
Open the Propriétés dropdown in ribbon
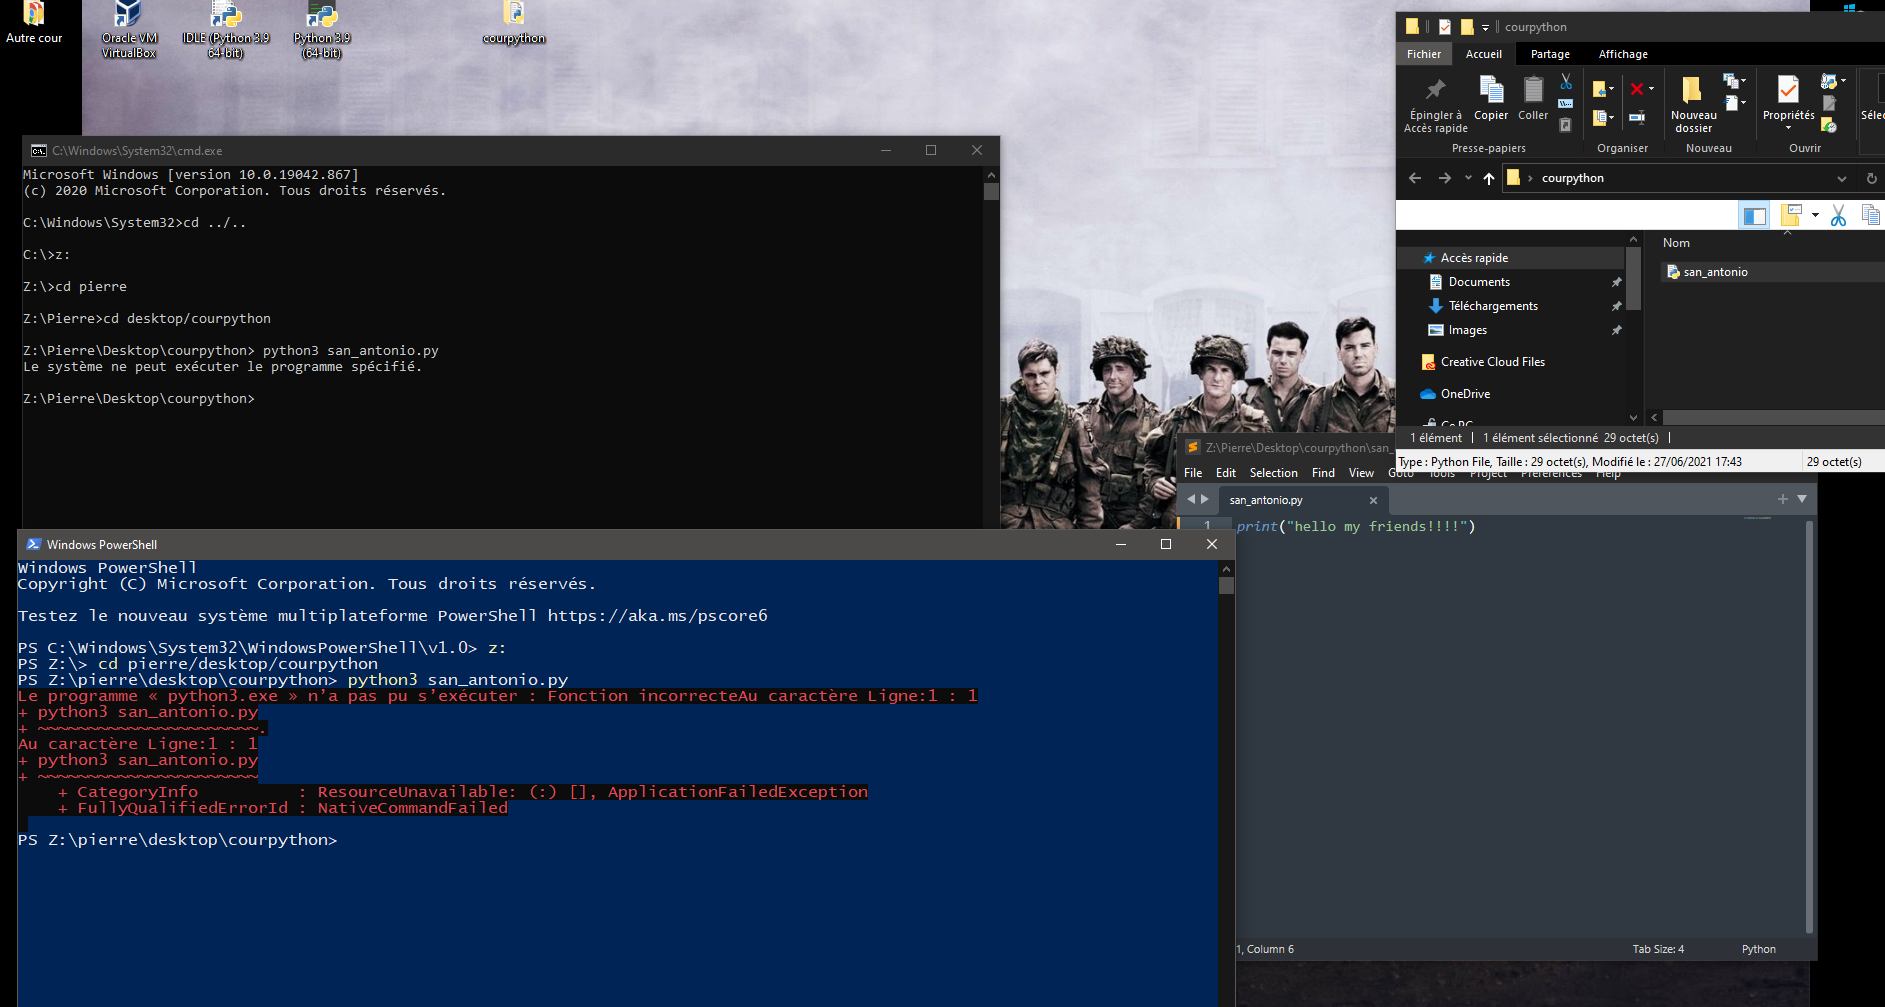(1788, 127)
